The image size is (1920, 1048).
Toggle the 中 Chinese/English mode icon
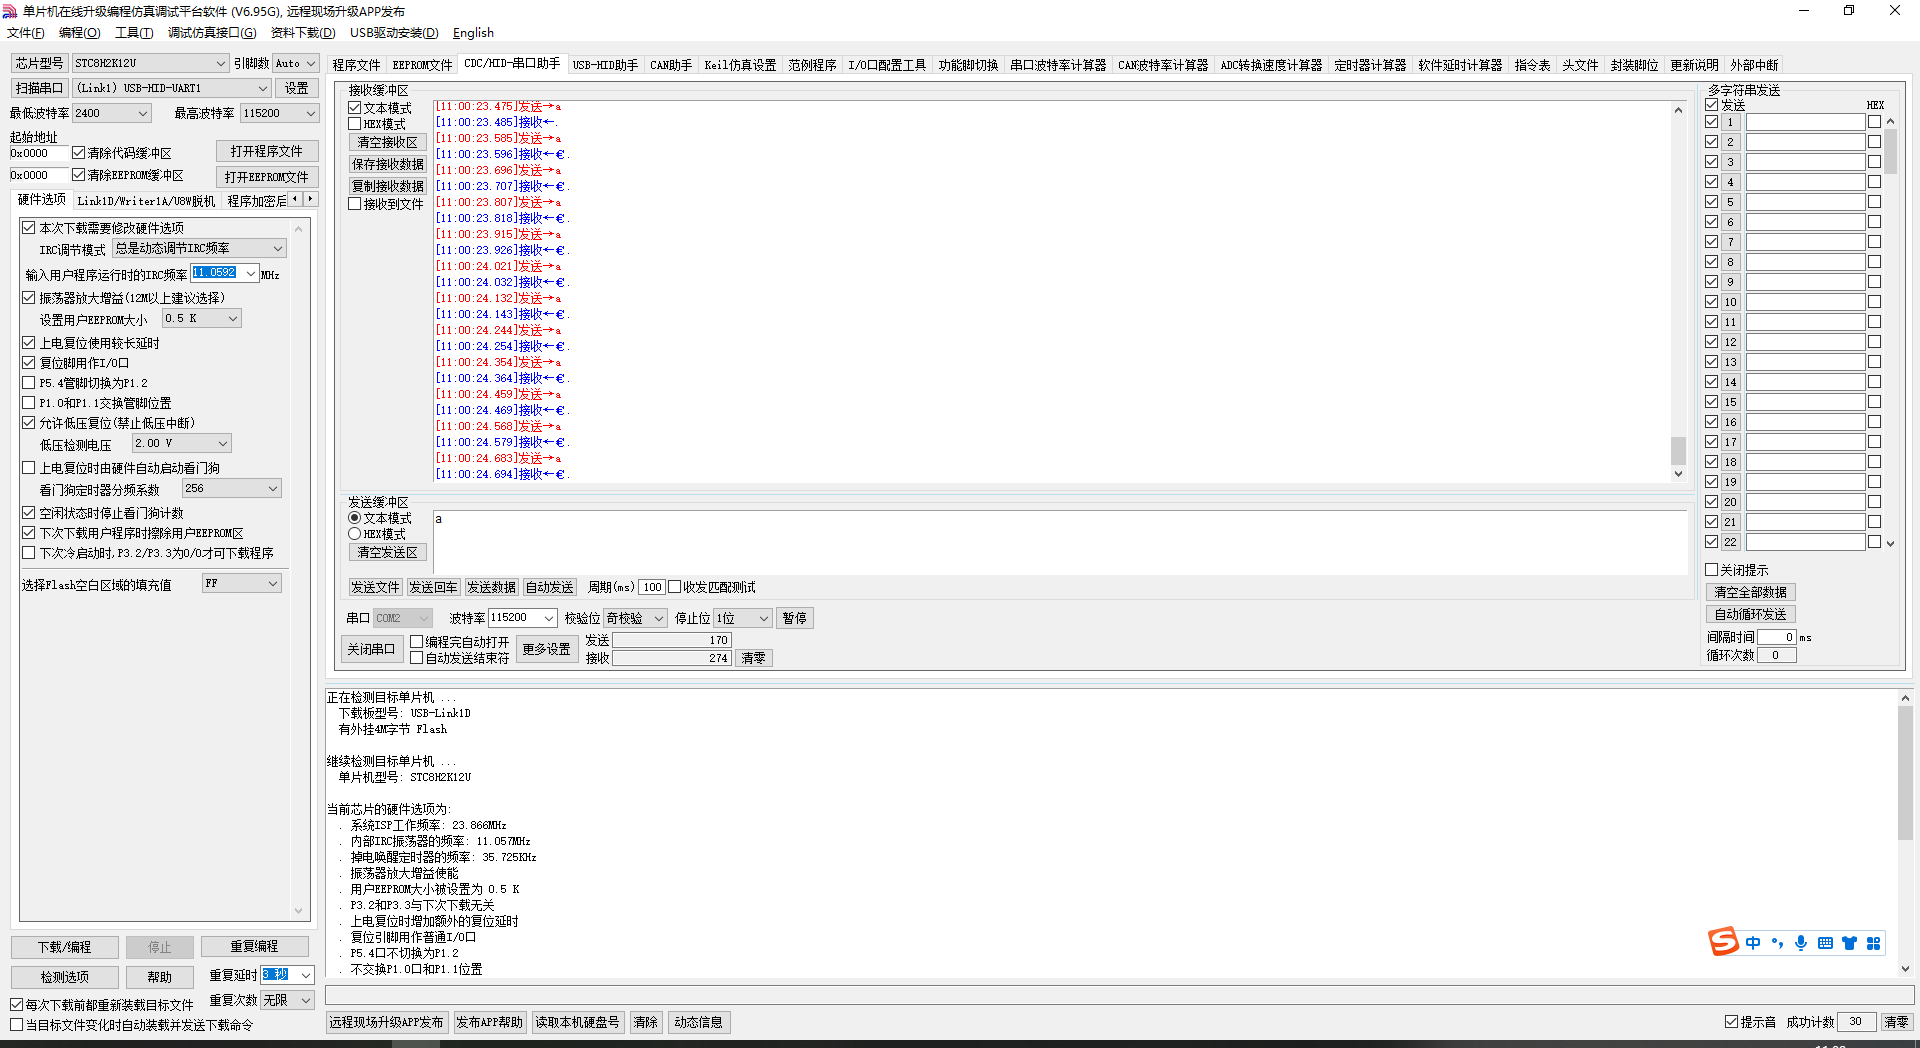click(1753, 943)
